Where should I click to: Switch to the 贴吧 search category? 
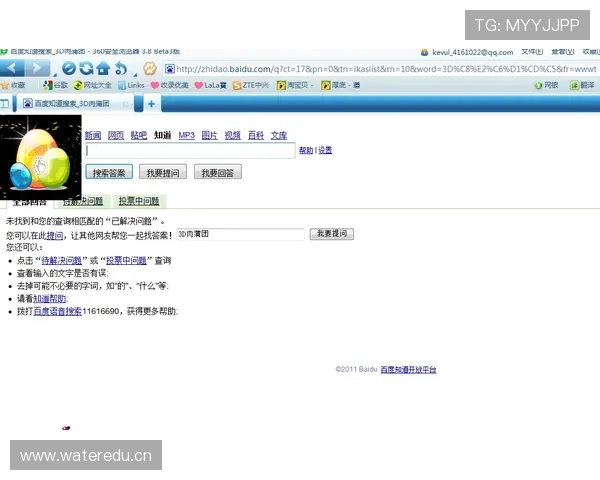(139, 135)
